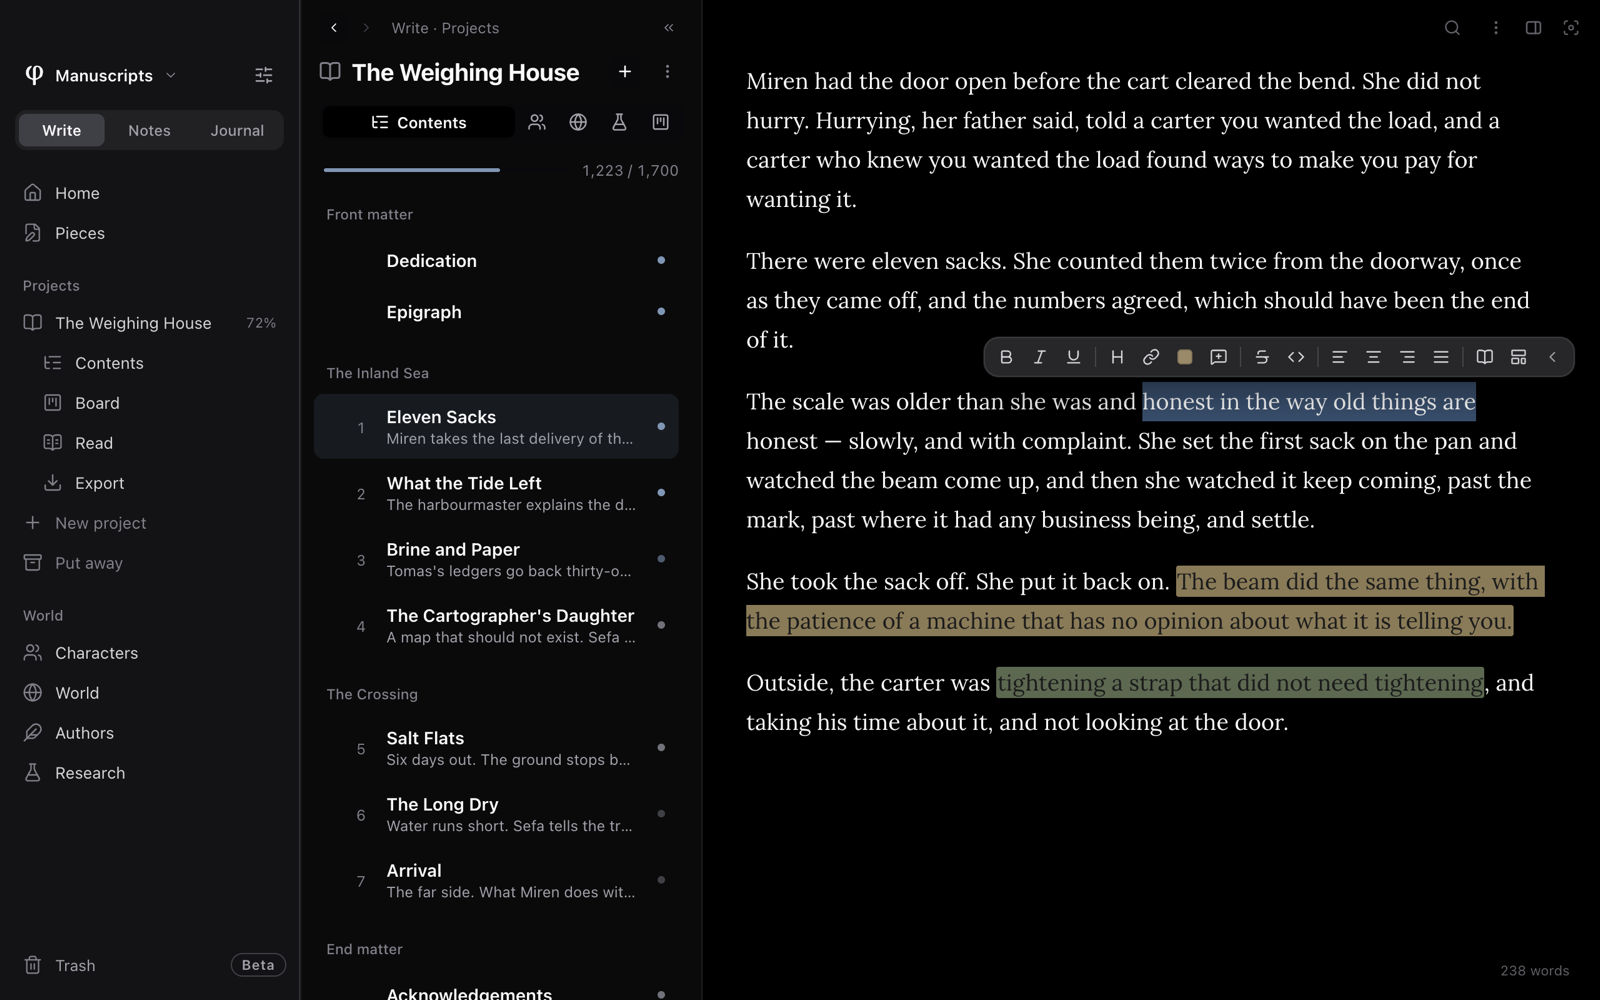
Task: Toggle strikethrough on selected text
Action: pyautogui.click(x=1262, y=357)
